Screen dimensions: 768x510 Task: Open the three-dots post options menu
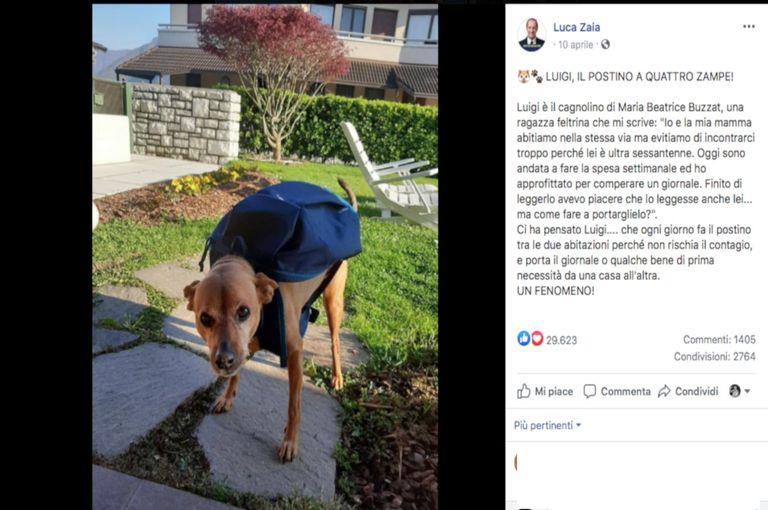pos(748,26)
